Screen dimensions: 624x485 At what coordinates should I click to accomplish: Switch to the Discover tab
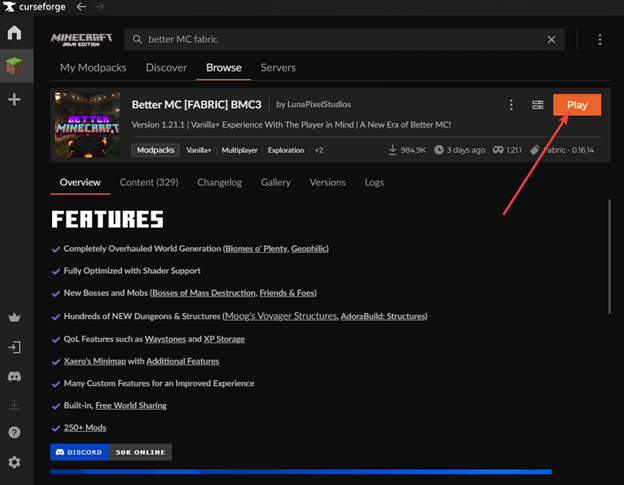coord(166,68)
